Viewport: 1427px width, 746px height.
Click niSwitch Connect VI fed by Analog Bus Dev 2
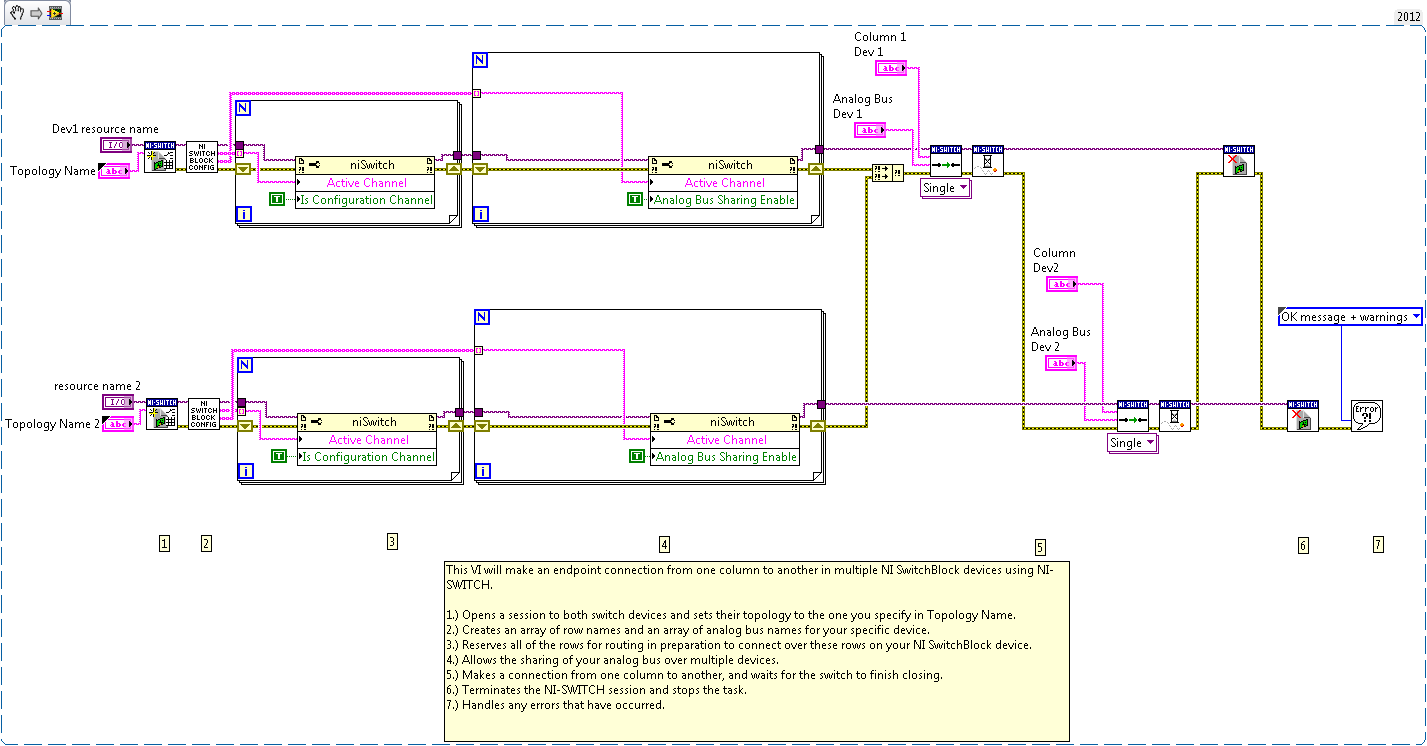click(x=1133, y=415)
